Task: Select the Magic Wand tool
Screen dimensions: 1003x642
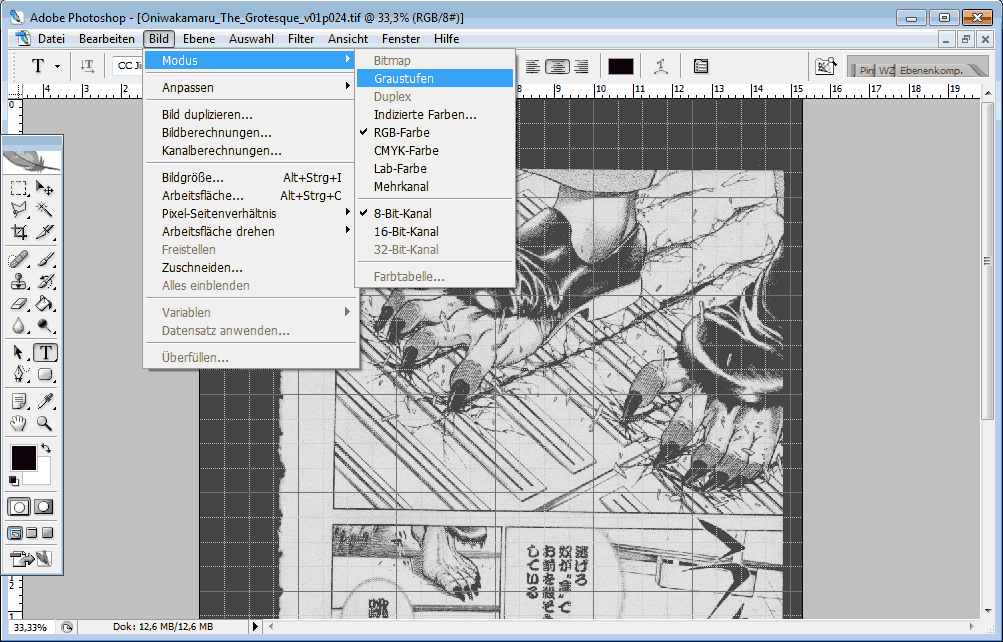Action: pos(44,209)
